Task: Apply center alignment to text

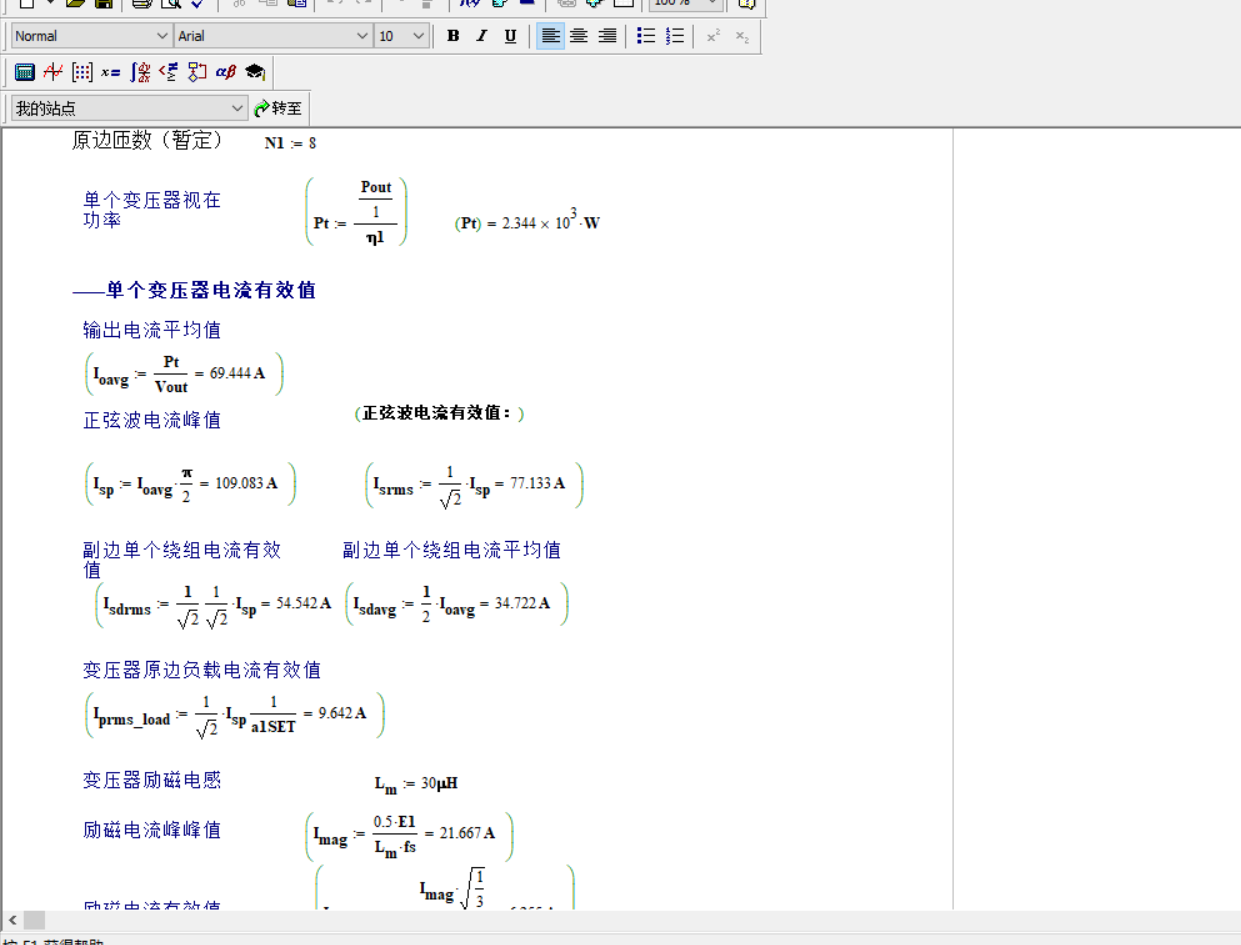Action: point(579,36)
